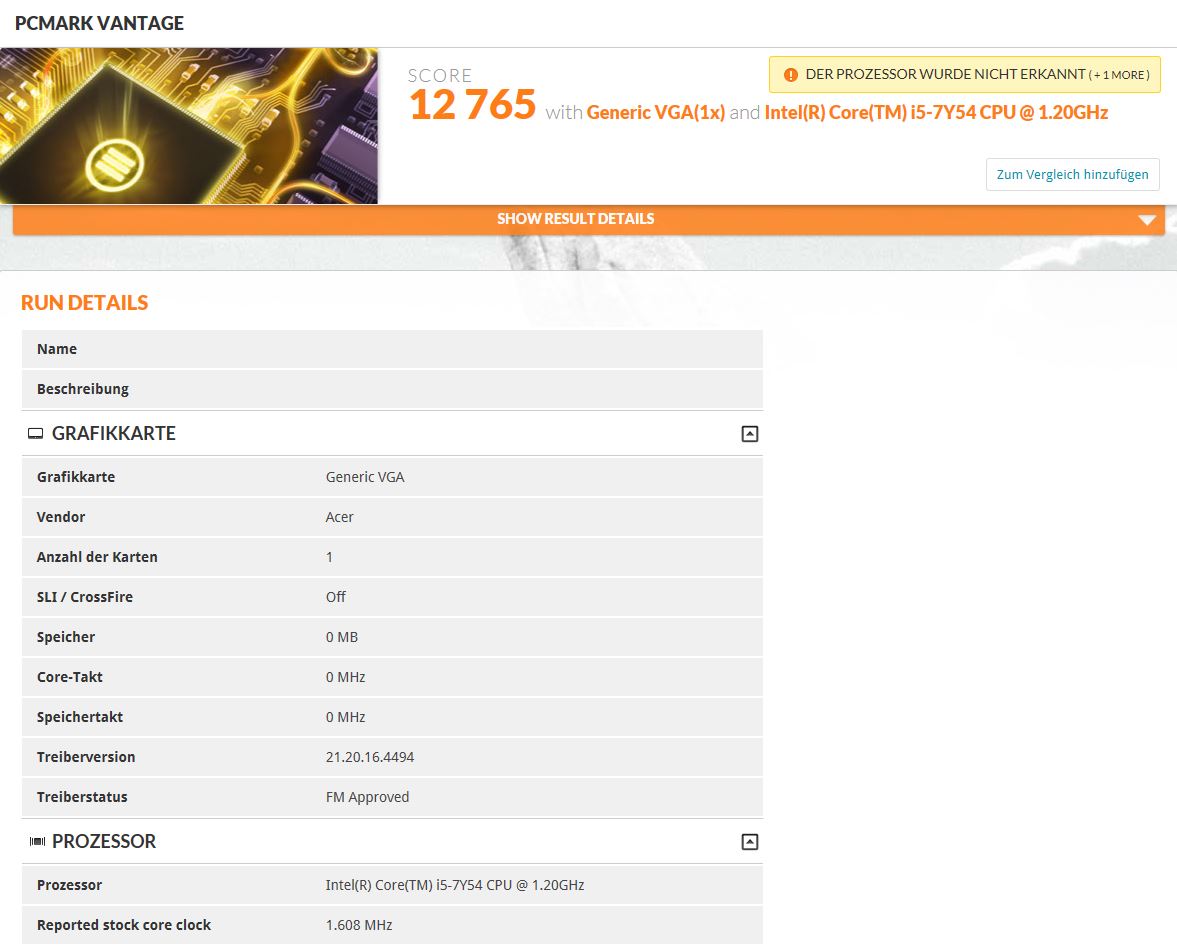Image resolution: width=1177 pixels, height=945 pixels.
Task: Click driver version '21.20.16.4494'
Action: [x=369, y=757]
